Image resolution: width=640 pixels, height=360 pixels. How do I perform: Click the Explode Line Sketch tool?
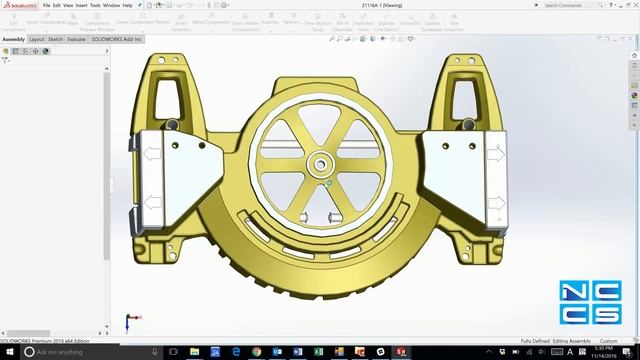coord(386,23)
